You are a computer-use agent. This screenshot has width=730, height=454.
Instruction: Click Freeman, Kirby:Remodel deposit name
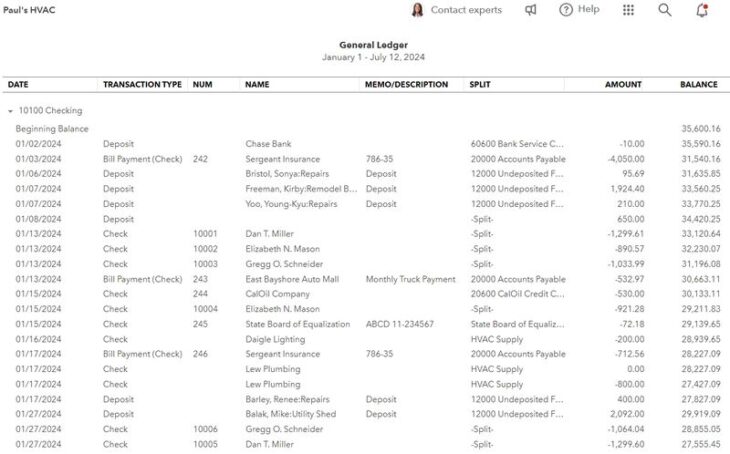(301, 189)
